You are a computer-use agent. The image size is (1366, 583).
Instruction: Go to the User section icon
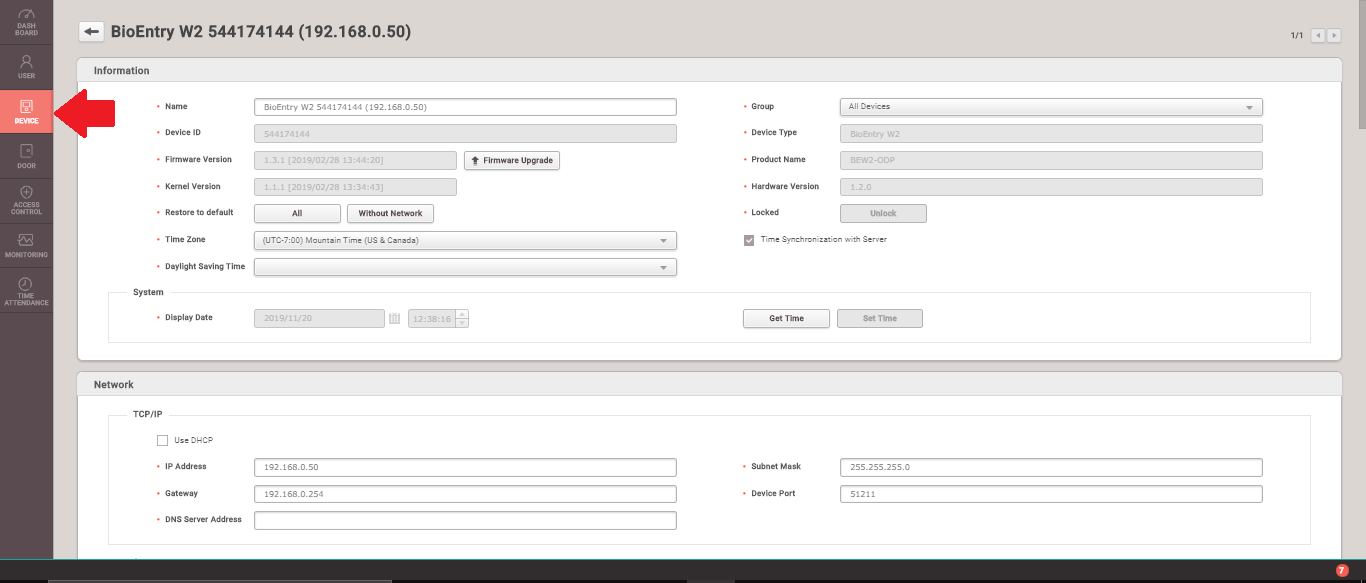(x=26, y=66)
